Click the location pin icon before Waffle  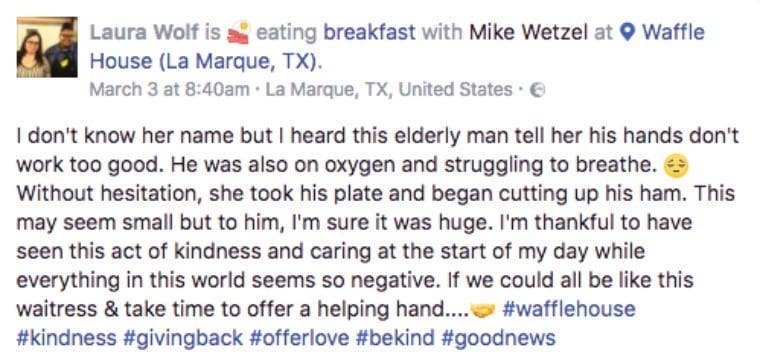pos(627,33)
